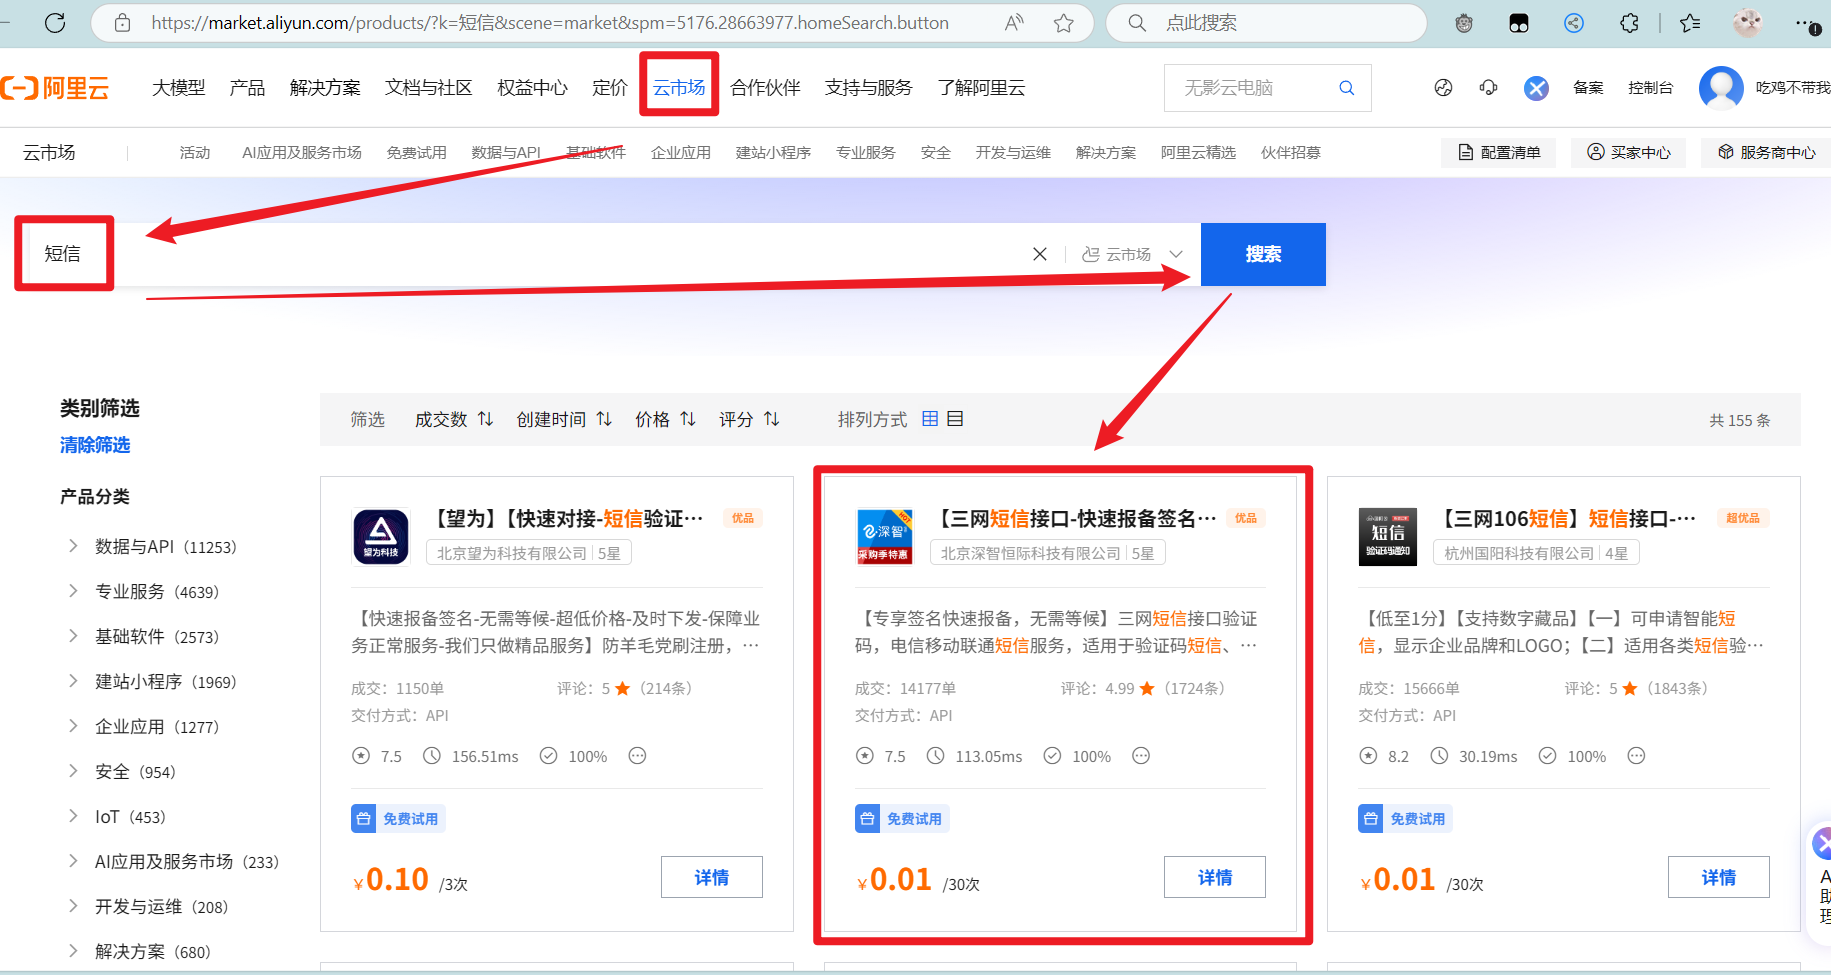Click the blue 搜索 button
The image size is (1831, 975).
coord(1263,254)
